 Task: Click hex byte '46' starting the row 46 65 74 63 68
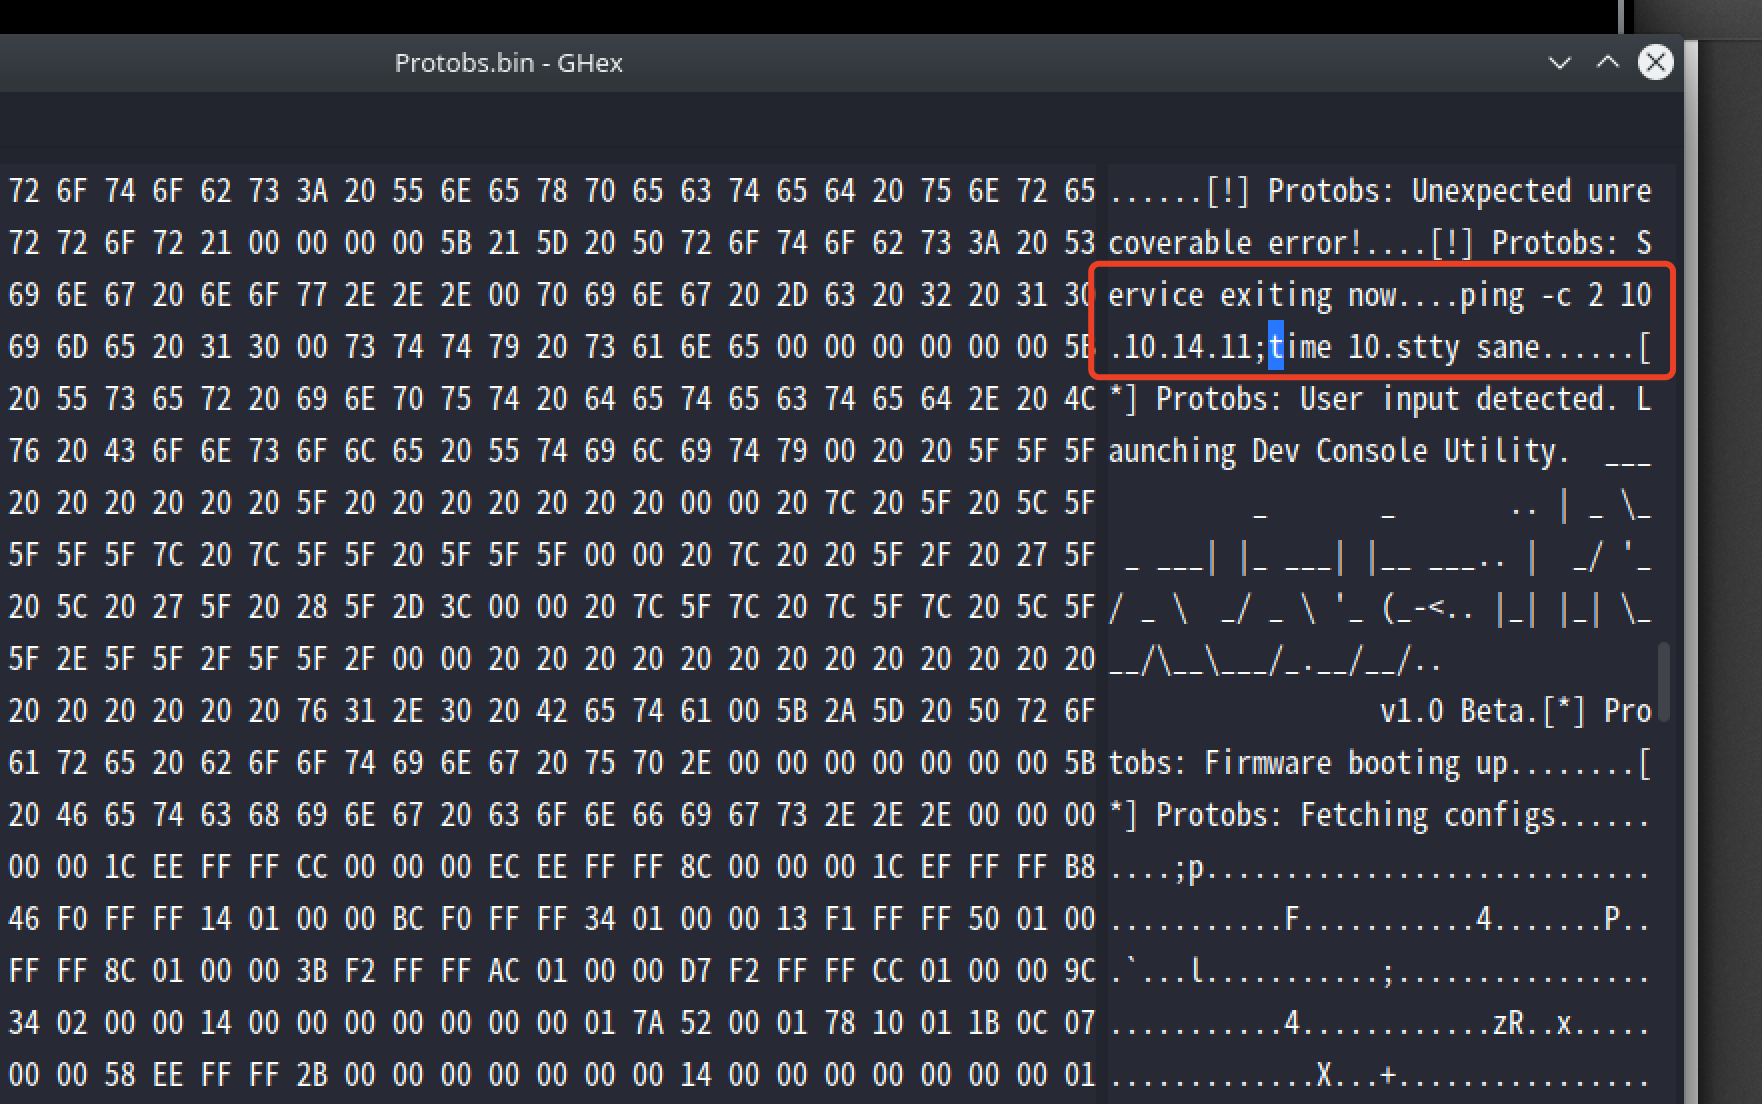[72, 815]
